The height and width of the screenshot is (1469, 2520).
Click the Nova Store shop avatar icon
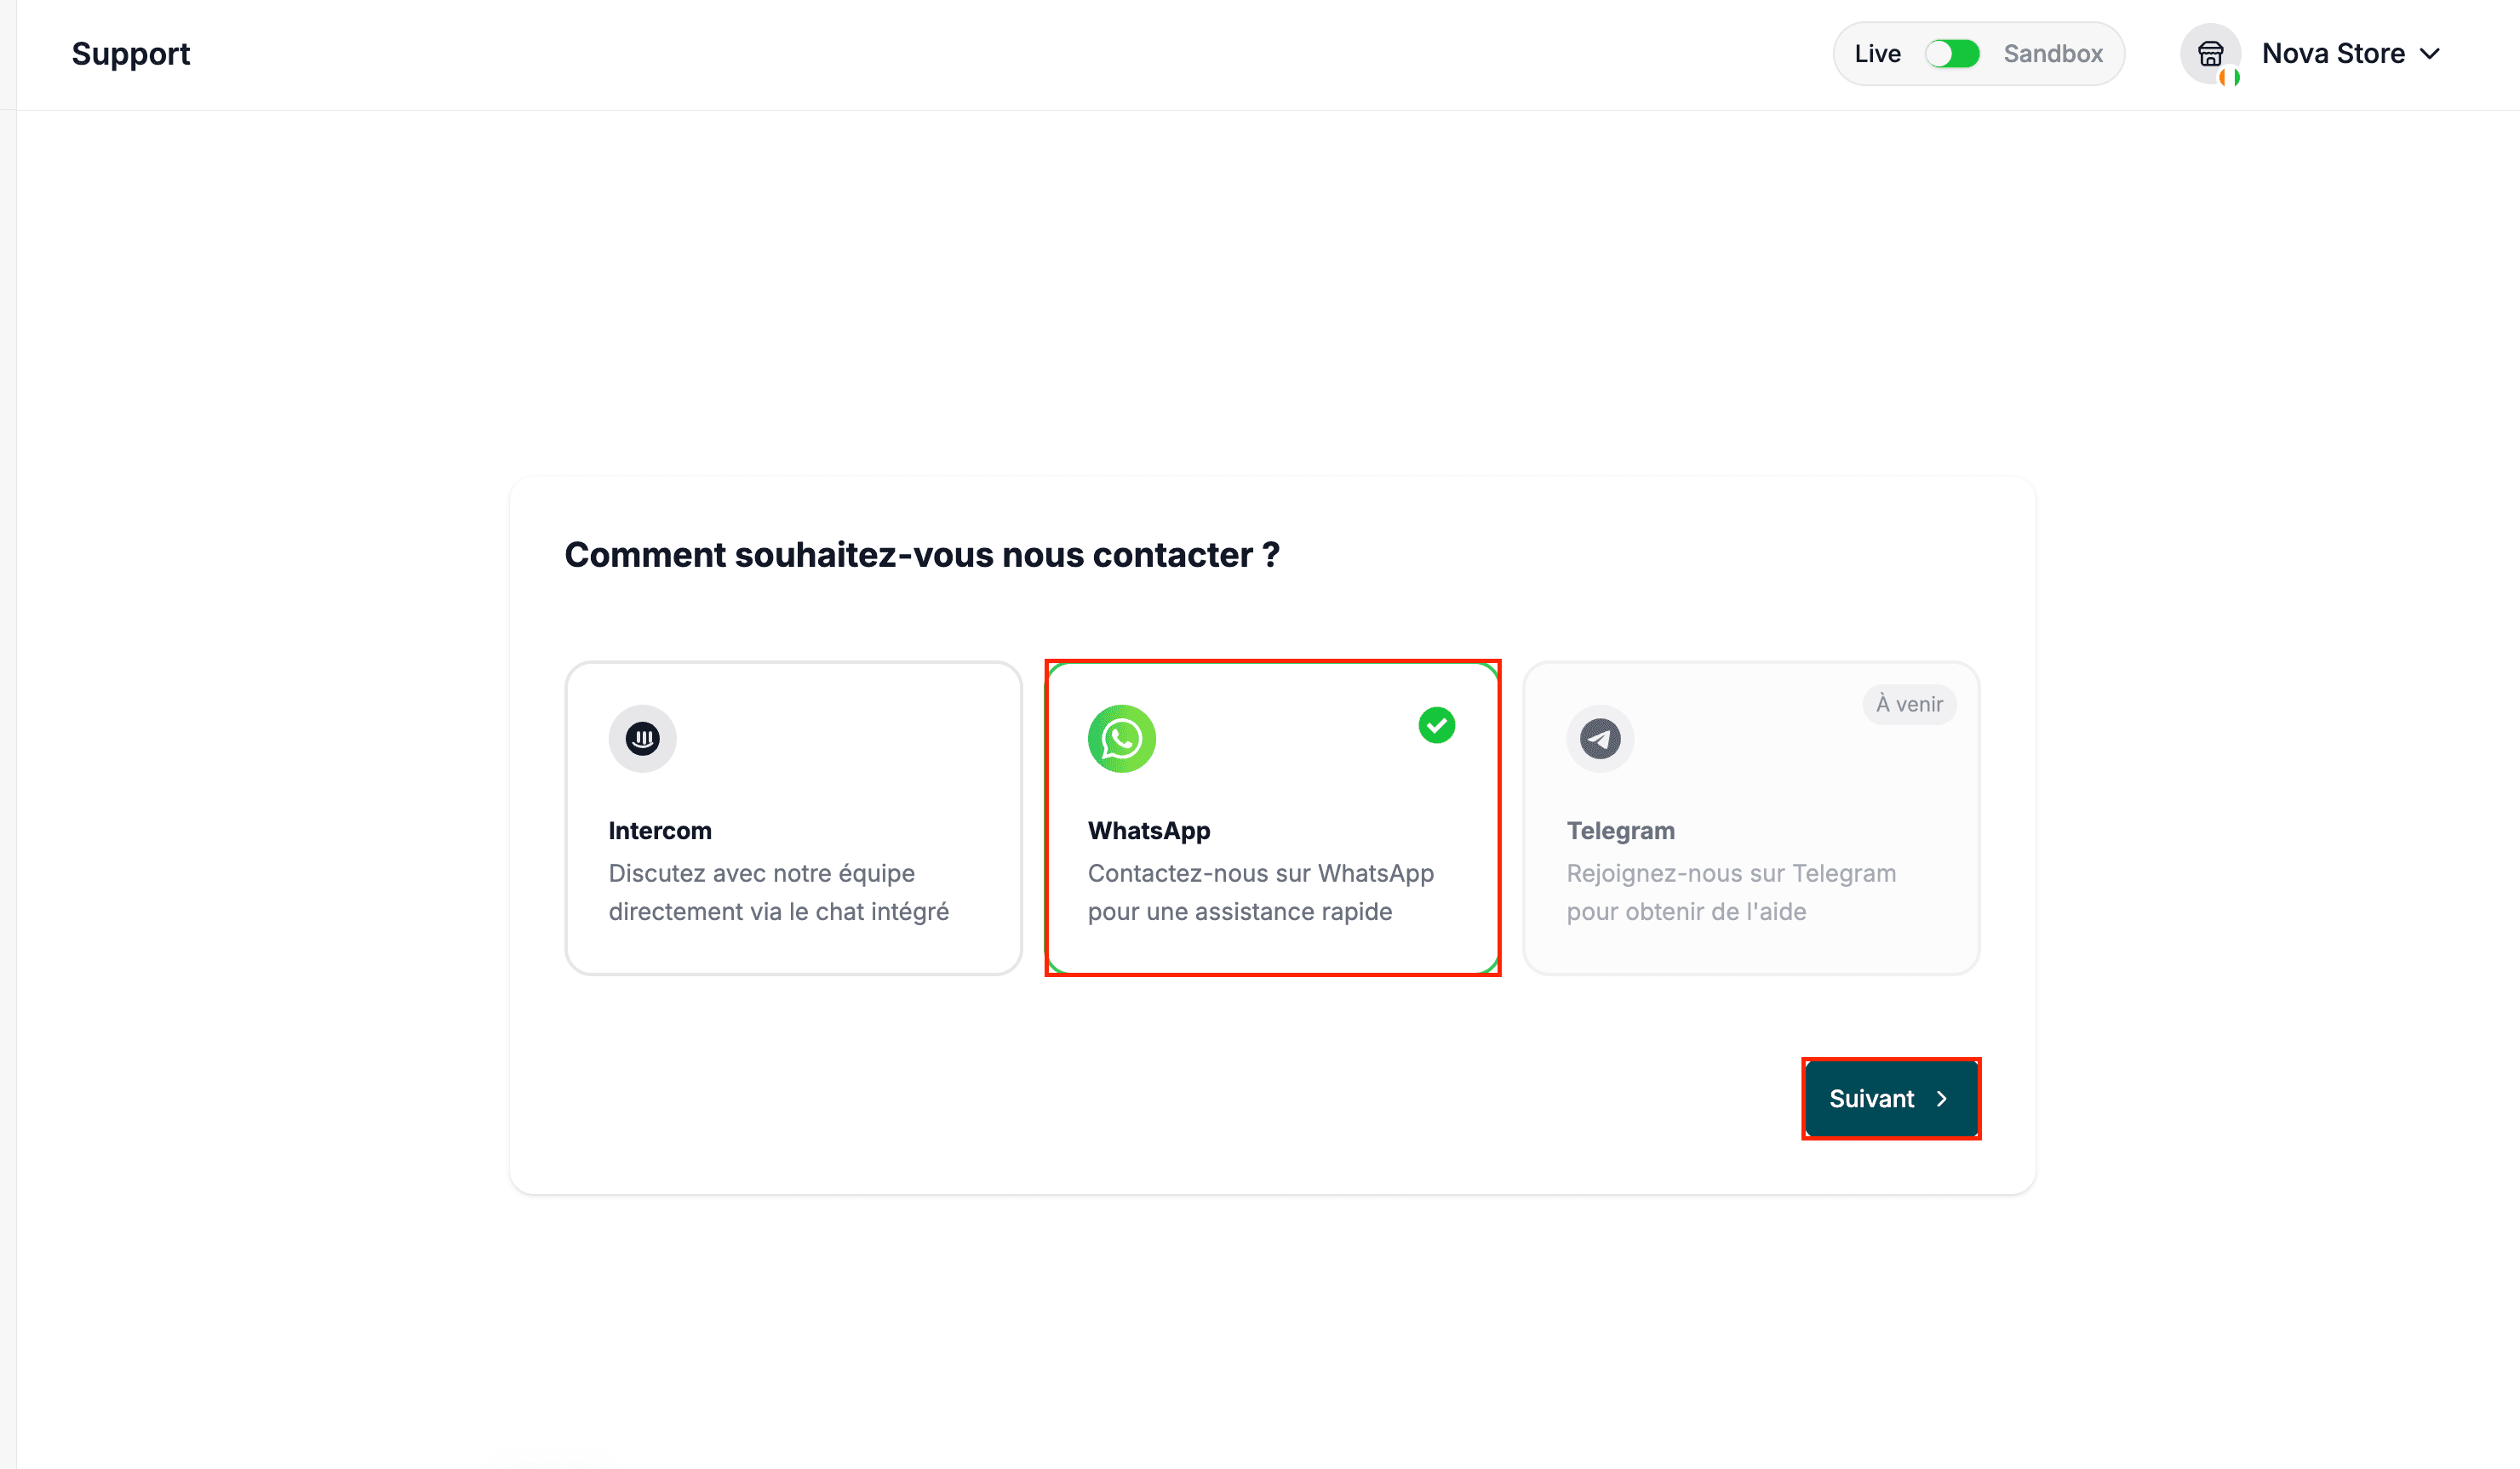(x=2210, y=53)
